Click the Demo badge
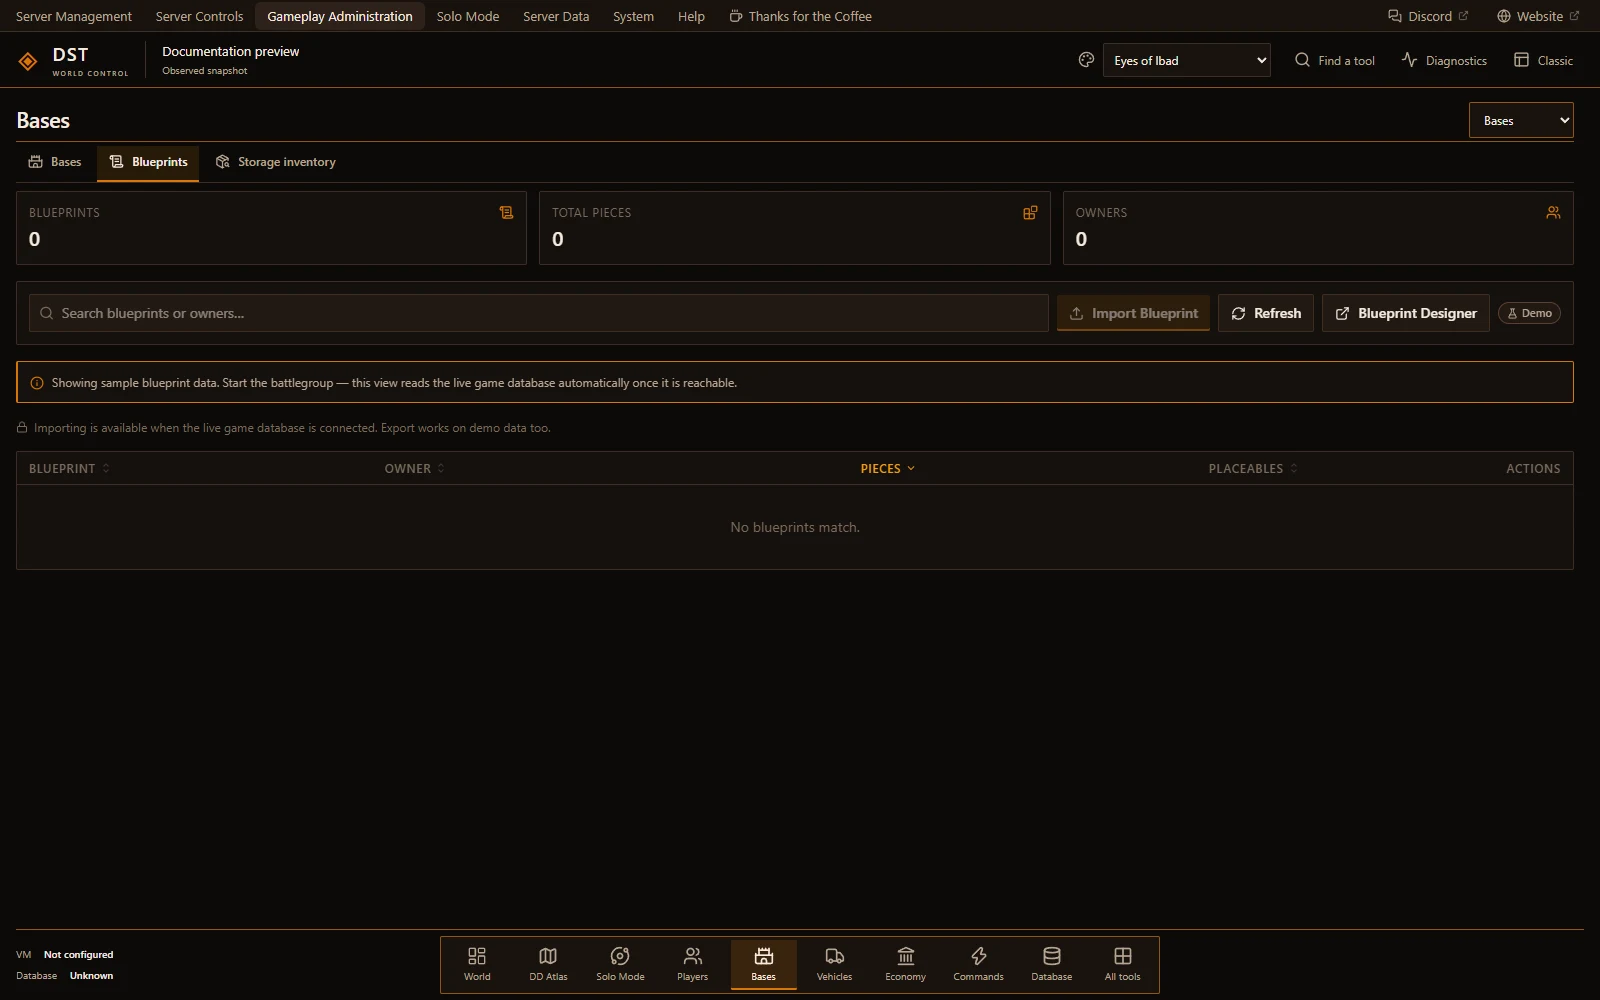 1529,313
